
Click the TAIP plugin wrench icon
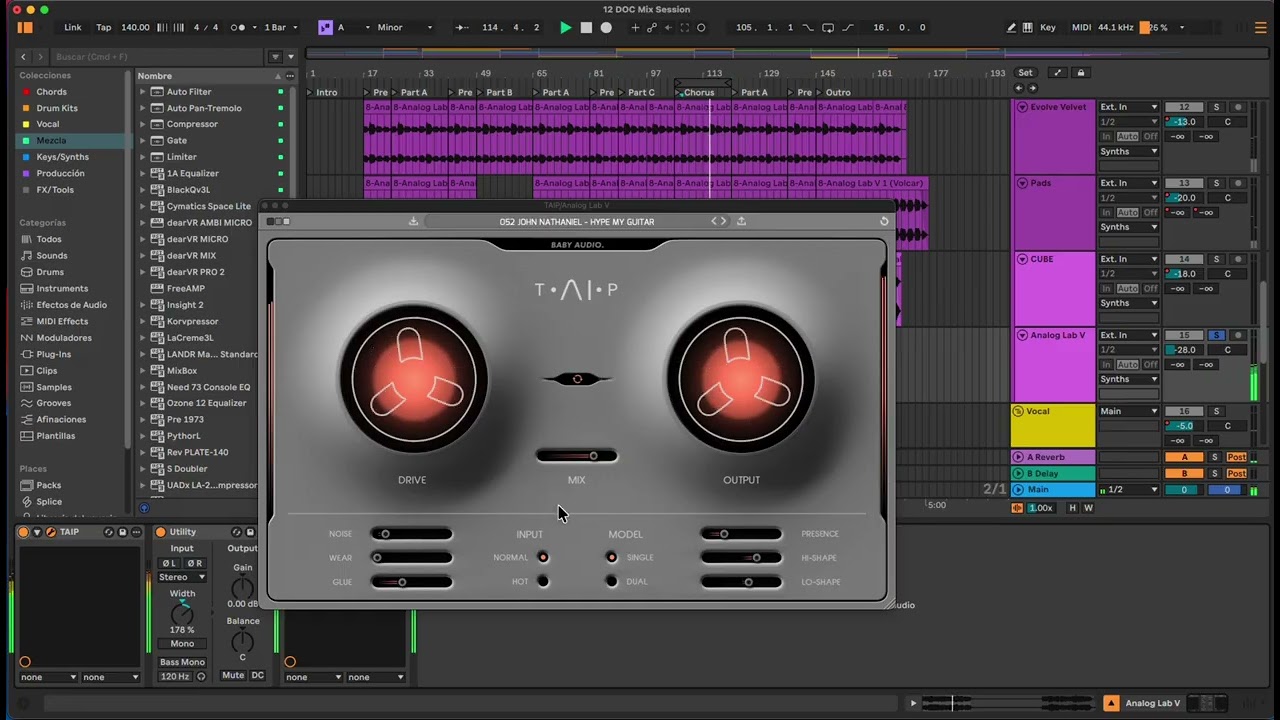coord(51,532)
